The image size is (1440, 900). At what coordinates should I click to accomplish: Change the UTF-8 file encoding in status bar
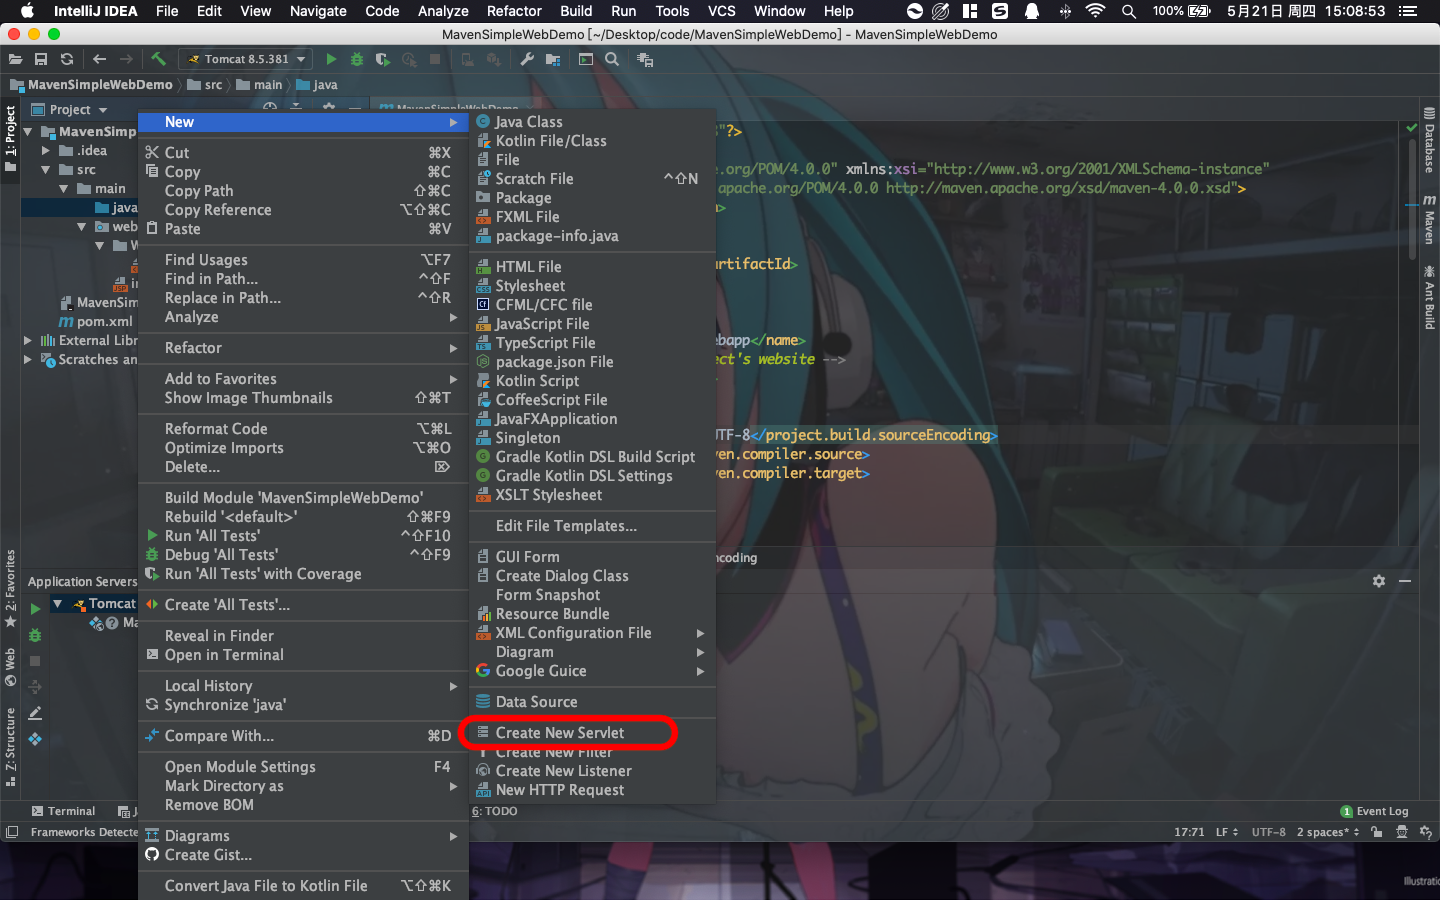1268,832
